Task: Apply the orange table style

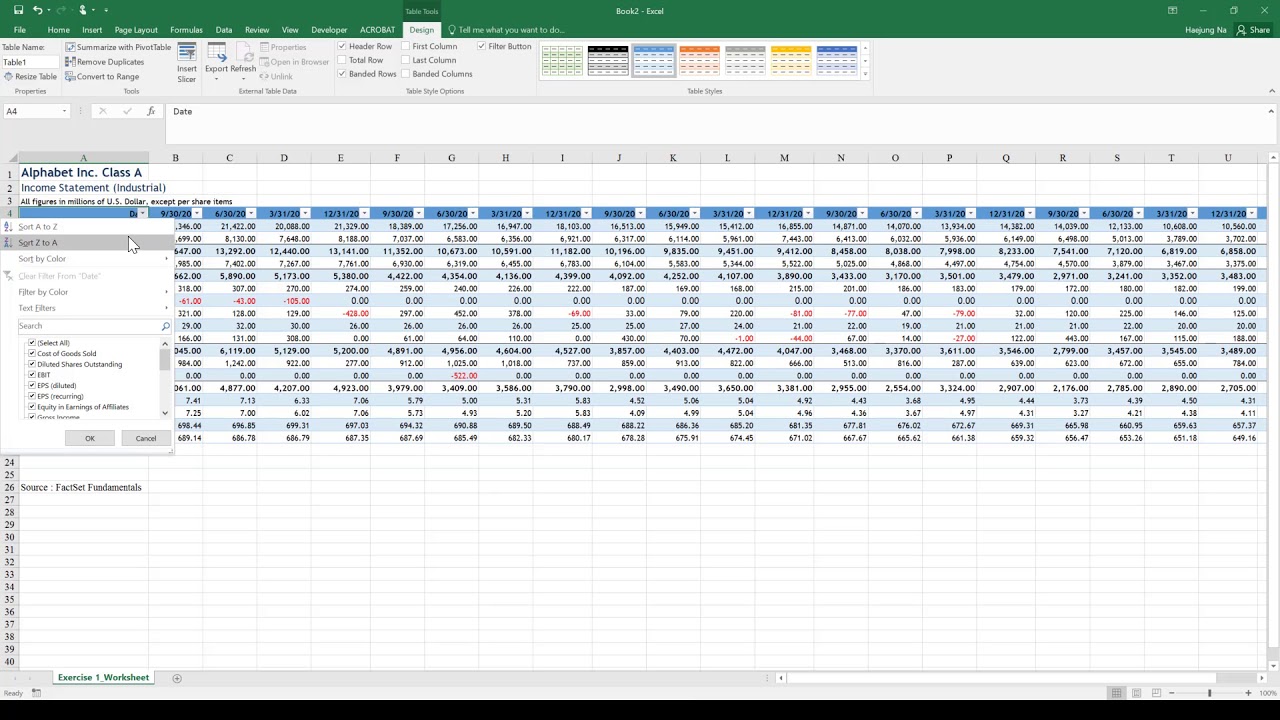Action: [x=699, y=61]
